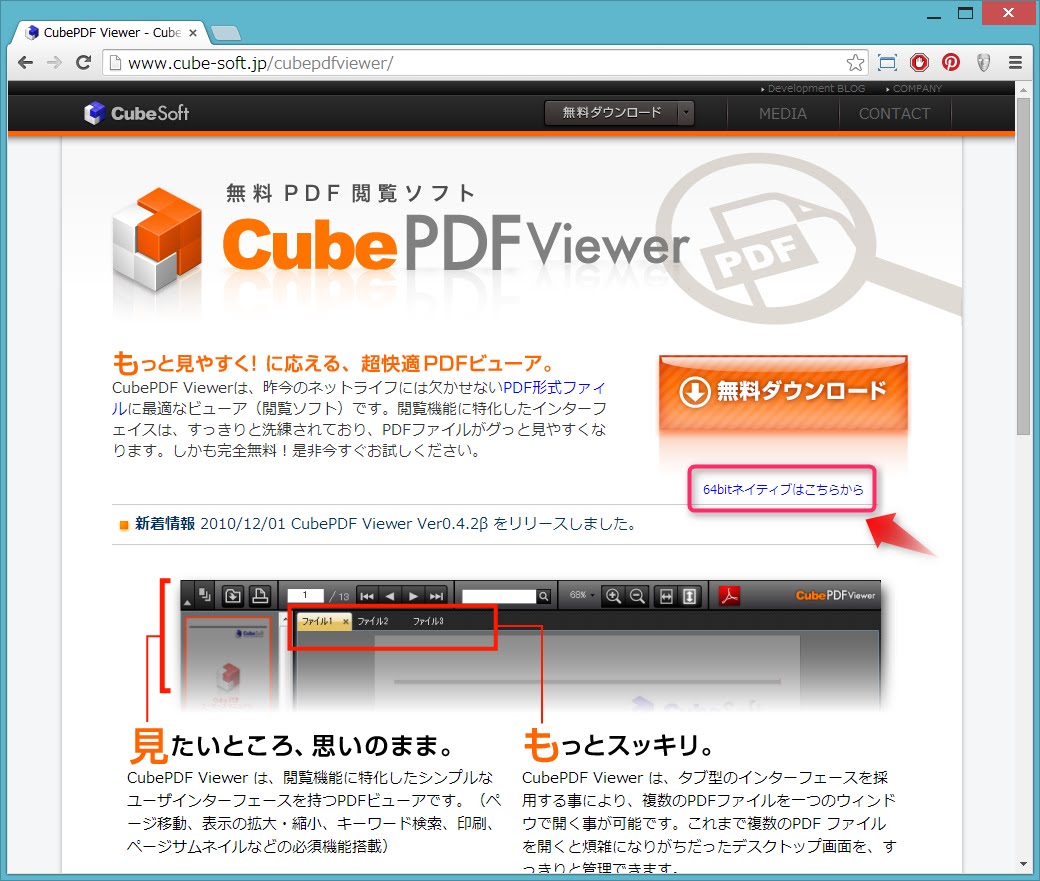1040x881 pixels.
Task: Click the 68% zoom dropdown in screenshot
Action: point(582,595)
